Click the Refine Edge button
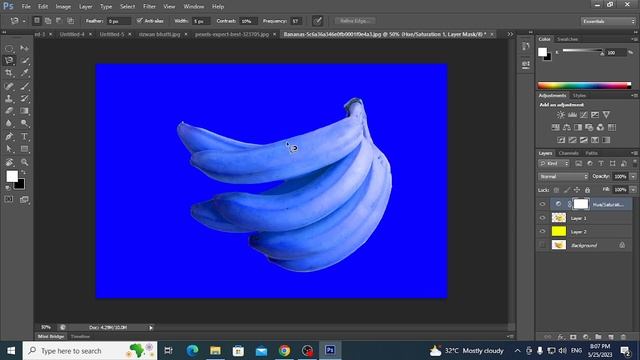Image resolution: width=640 pixels, height=360 pixels. (355, 21)
